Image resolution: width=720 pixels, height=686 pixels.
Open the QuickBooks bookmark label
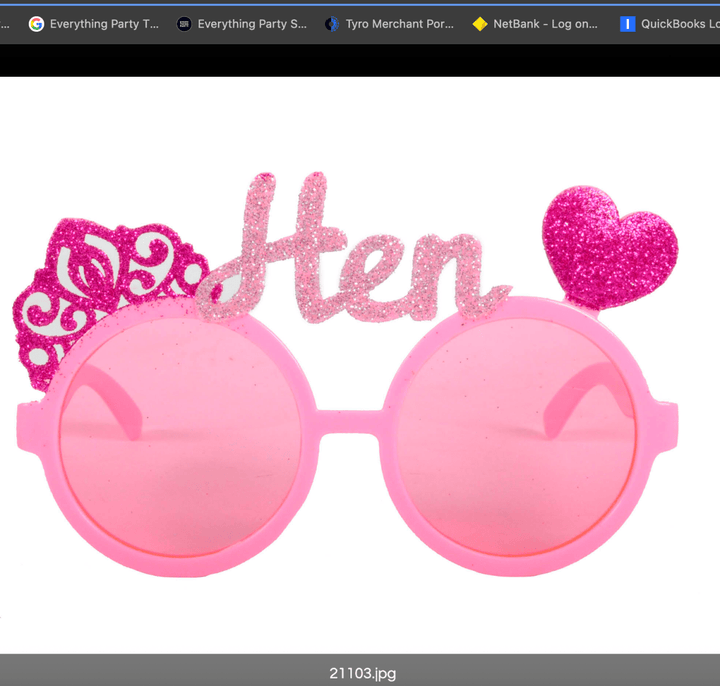pyautogui.click(x=679, y=24)
